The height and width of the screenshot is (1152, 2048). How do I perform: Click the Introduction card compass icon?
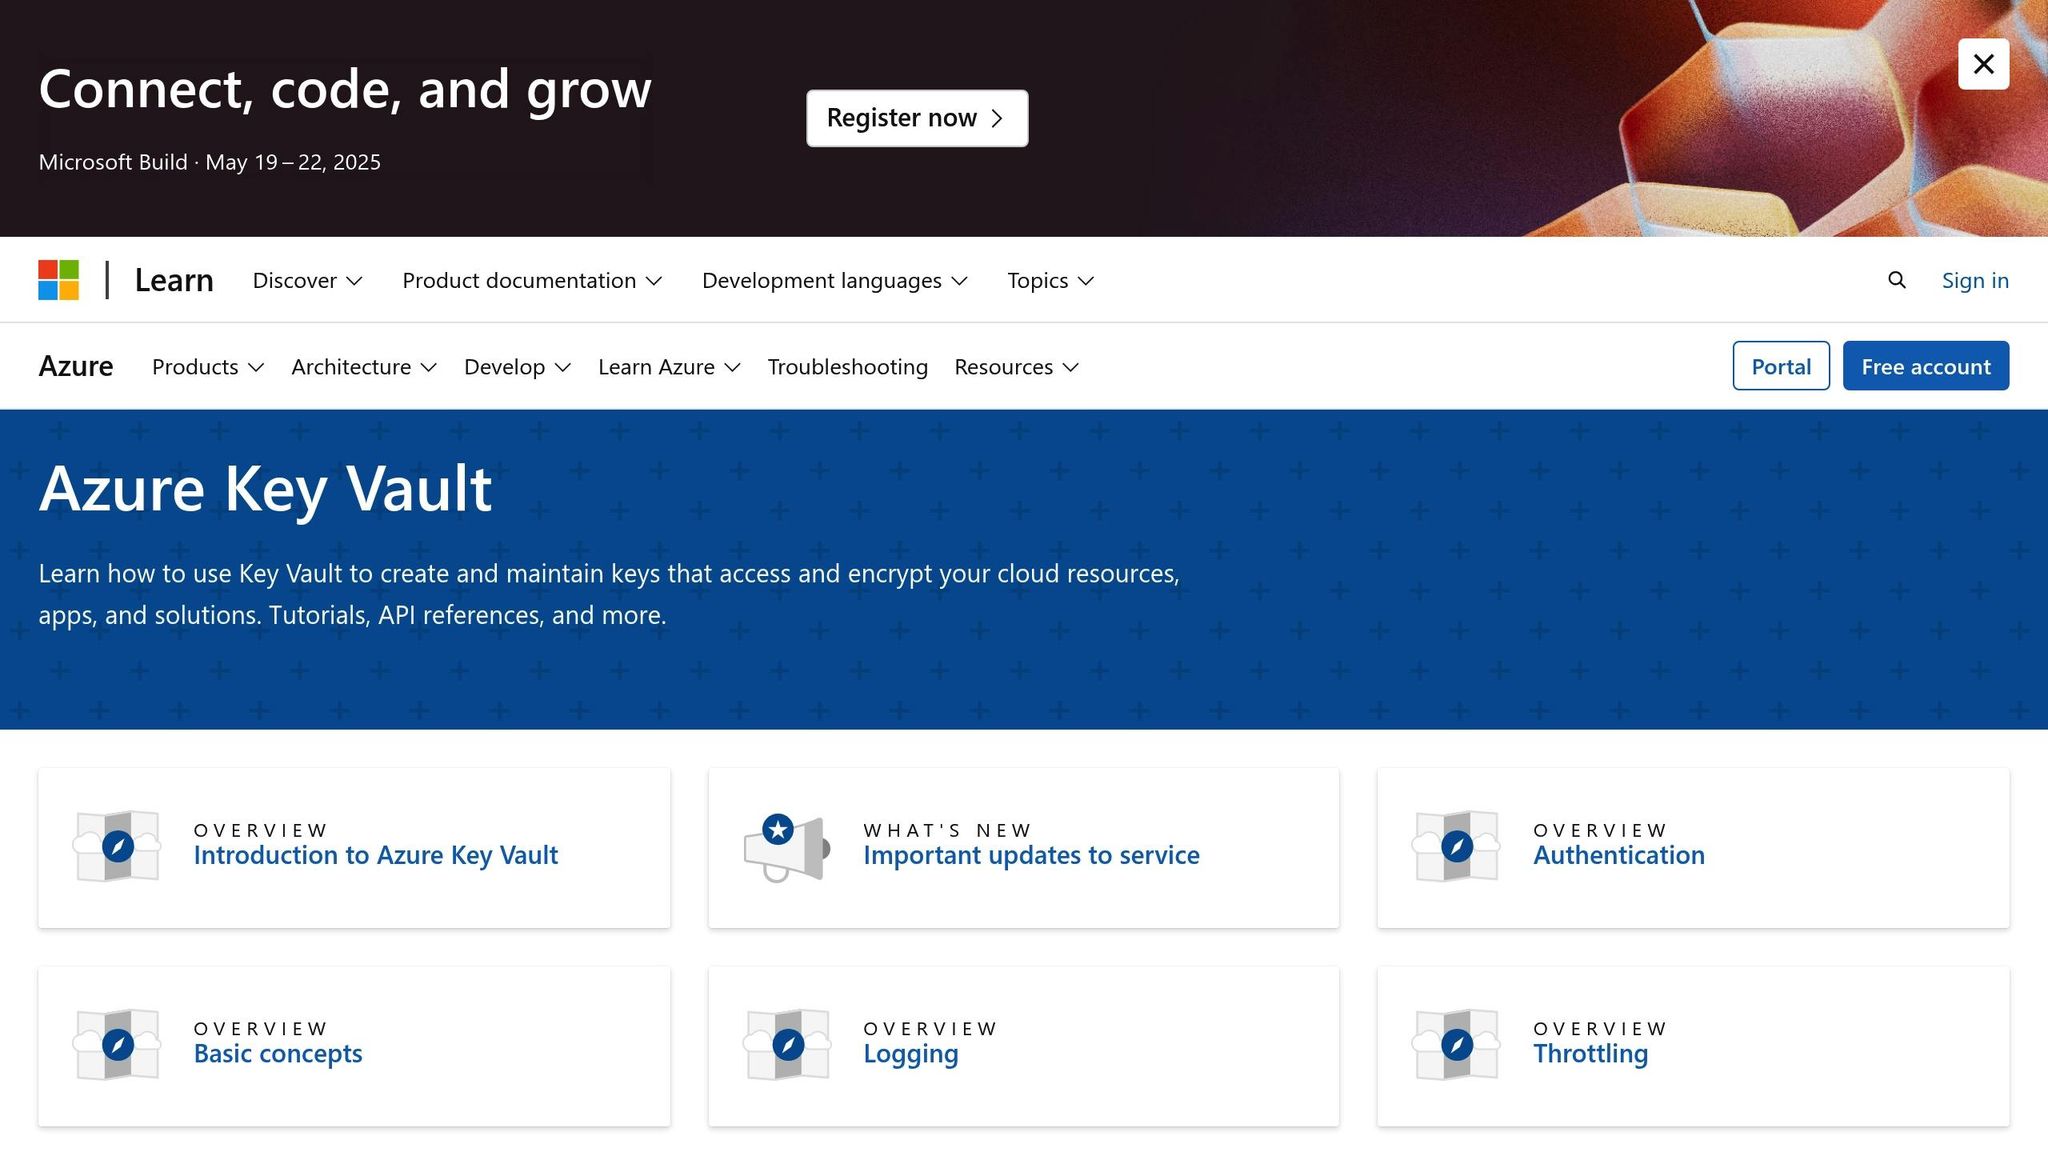pyautogui.click(x=118, y=846)
